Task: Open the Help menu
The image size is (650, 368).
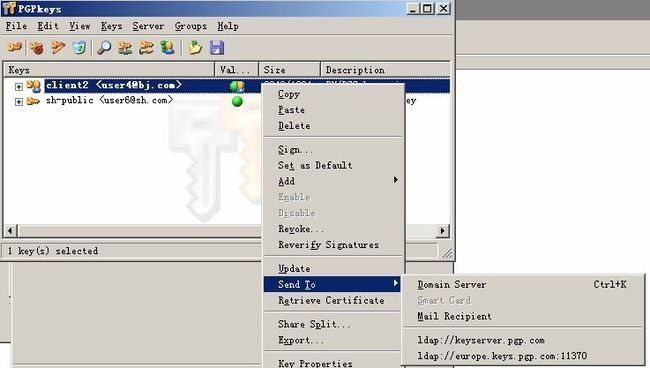Action: pyautogui.click(x=228, y=26)
